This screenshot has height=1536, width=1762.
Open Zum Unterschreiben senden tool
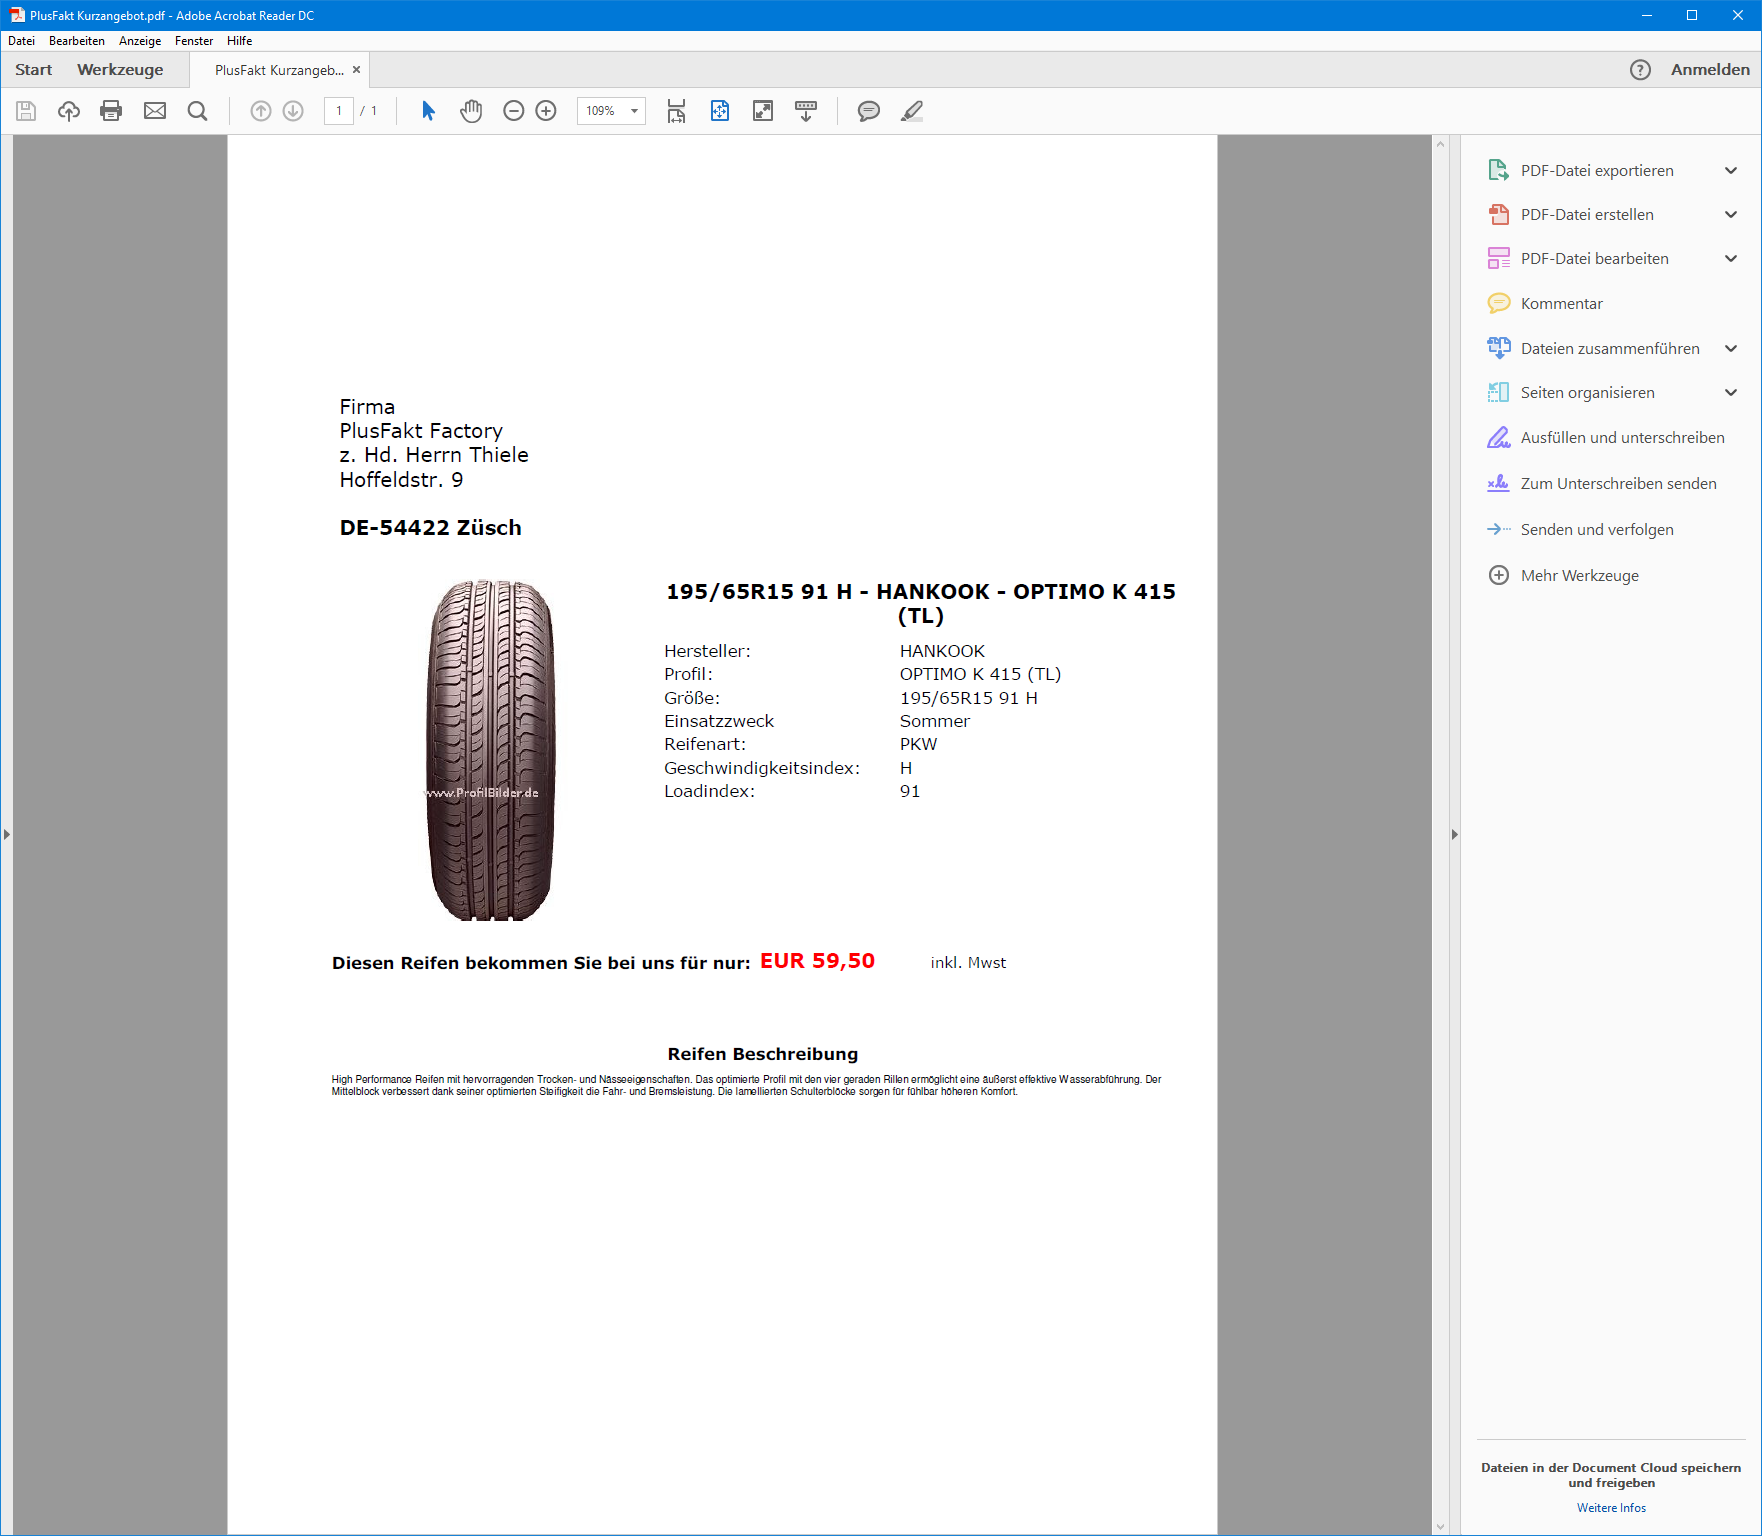click(x=1618, y=484)
